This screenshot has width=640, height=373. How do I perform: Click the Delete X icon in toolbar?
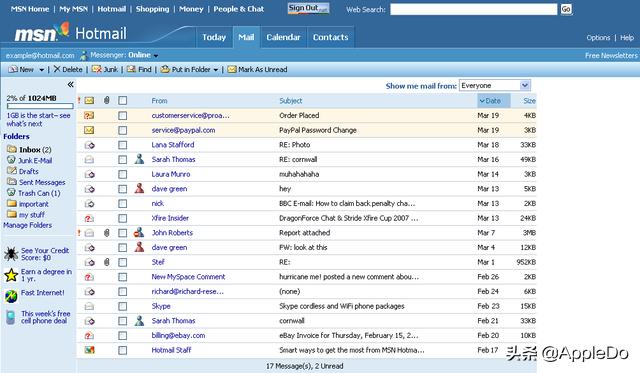(57, 69)
